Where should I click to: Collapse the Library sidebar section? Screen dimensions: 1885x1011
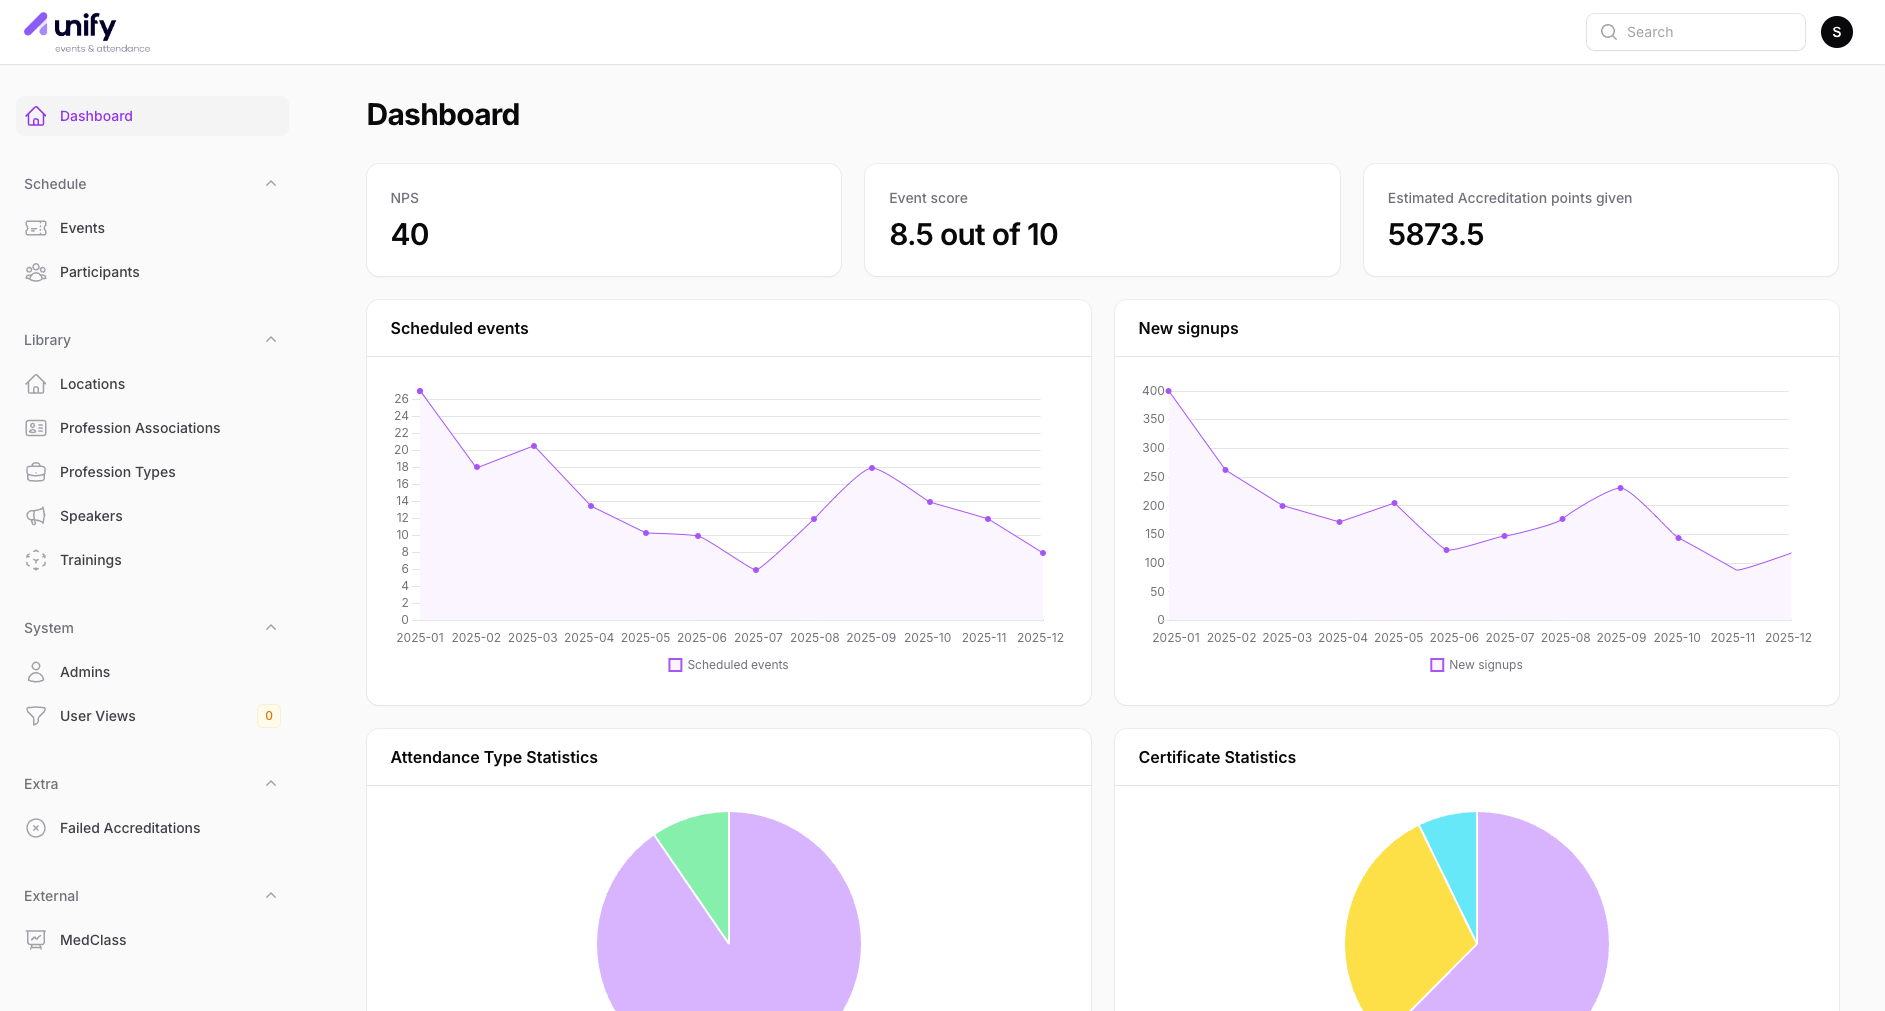click(271, 340)
